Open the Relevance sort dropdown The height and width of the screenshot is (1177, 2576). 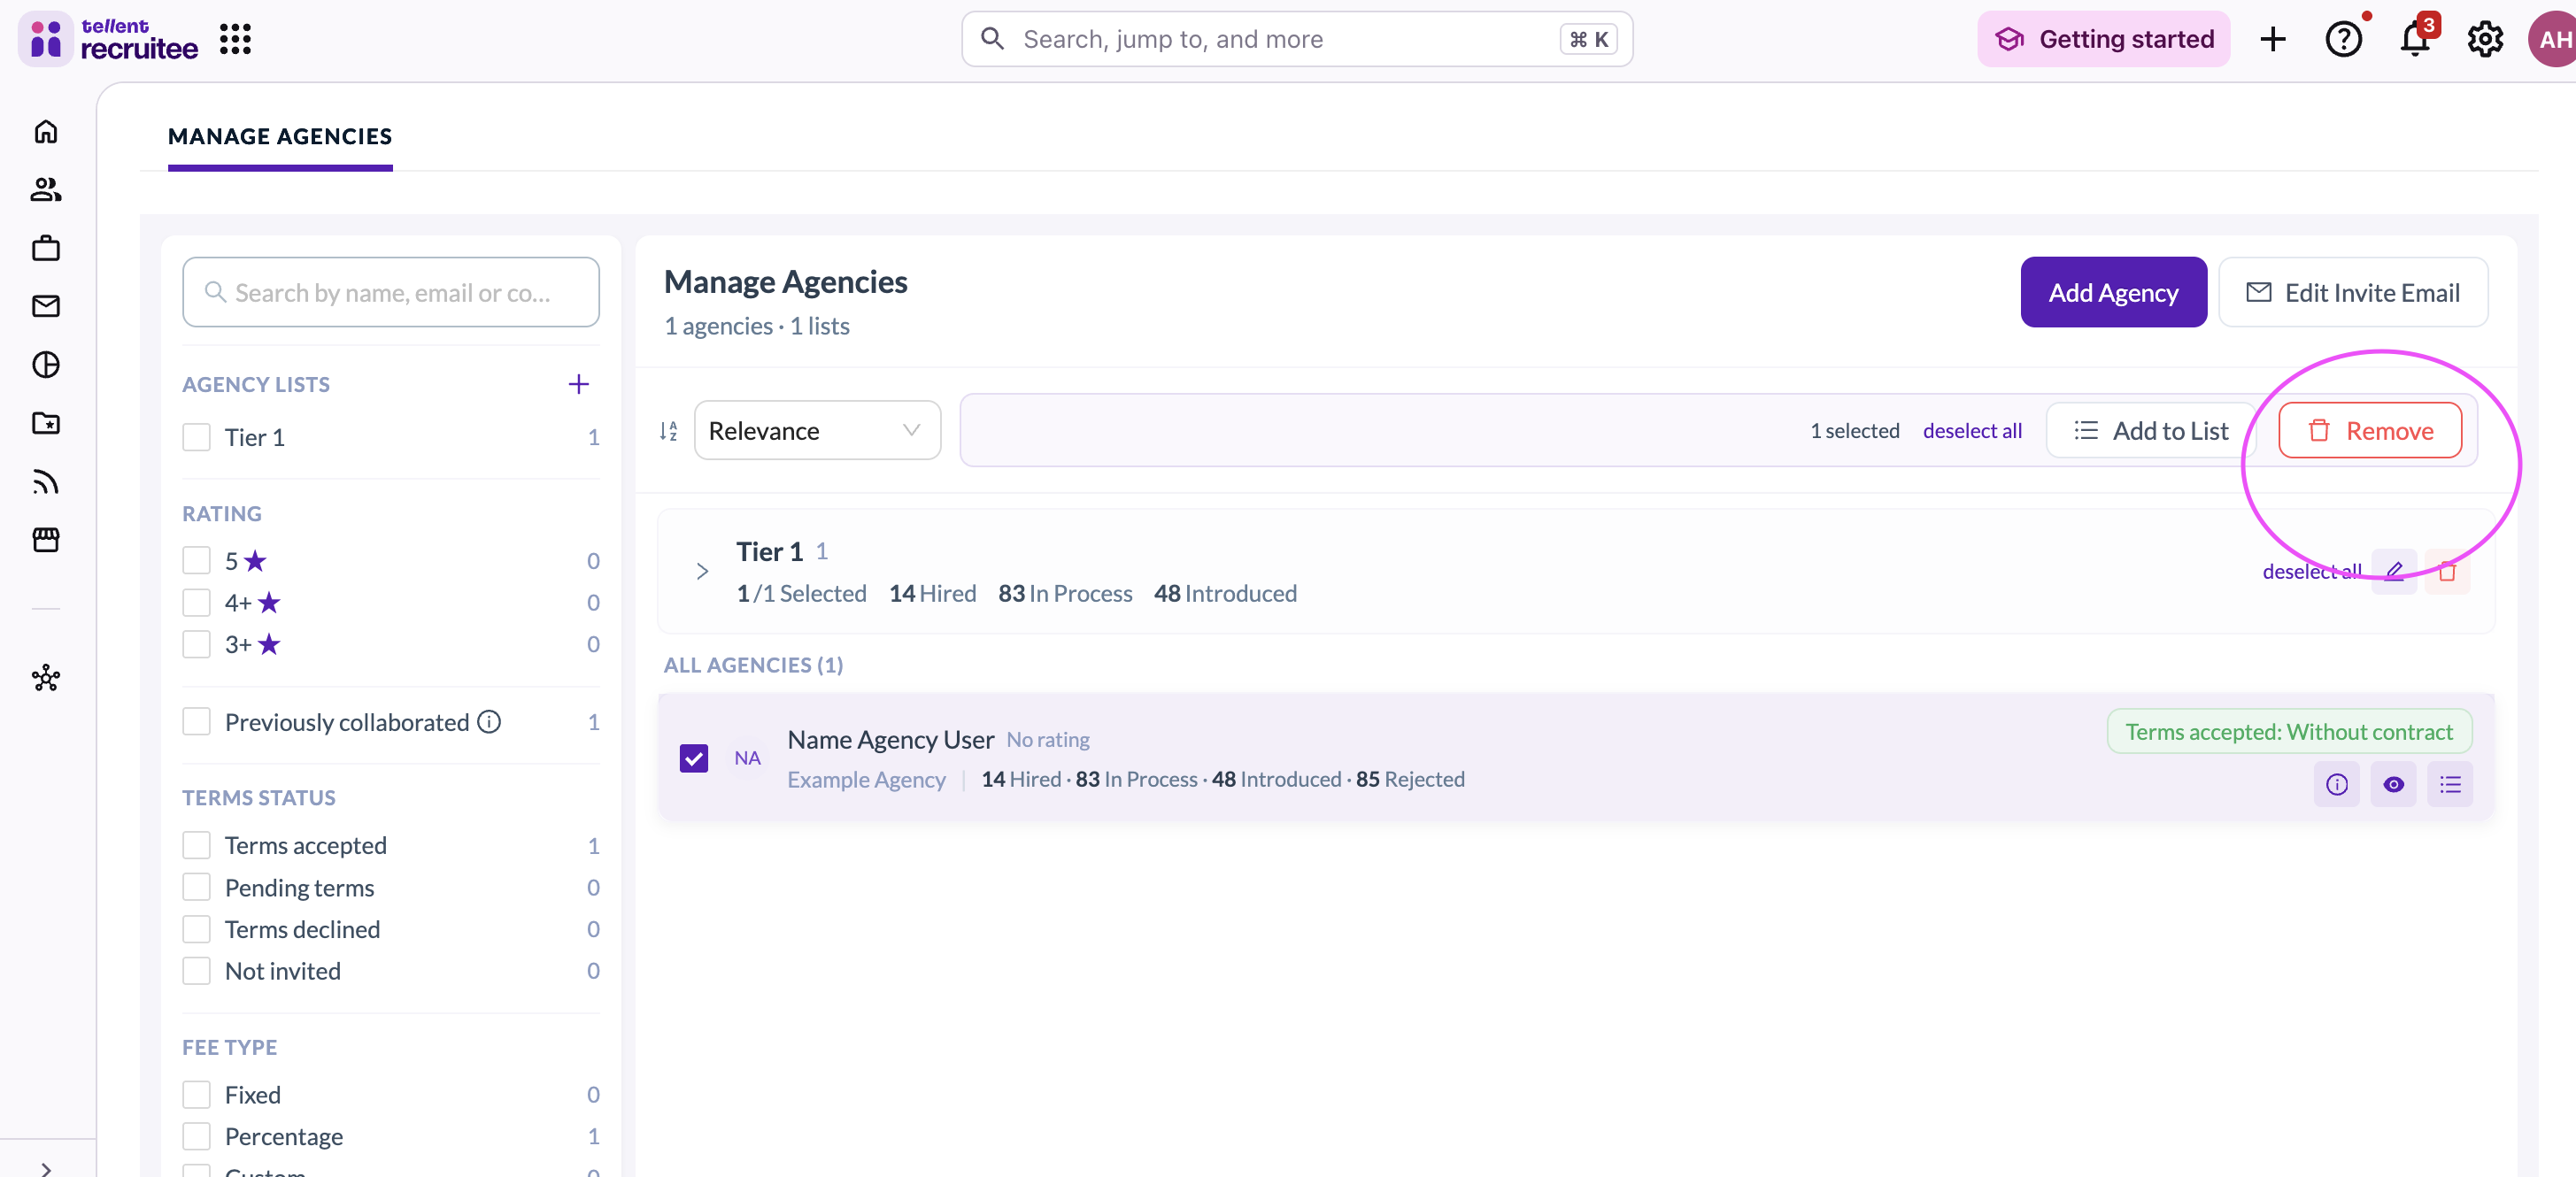[x=817, y=431]
